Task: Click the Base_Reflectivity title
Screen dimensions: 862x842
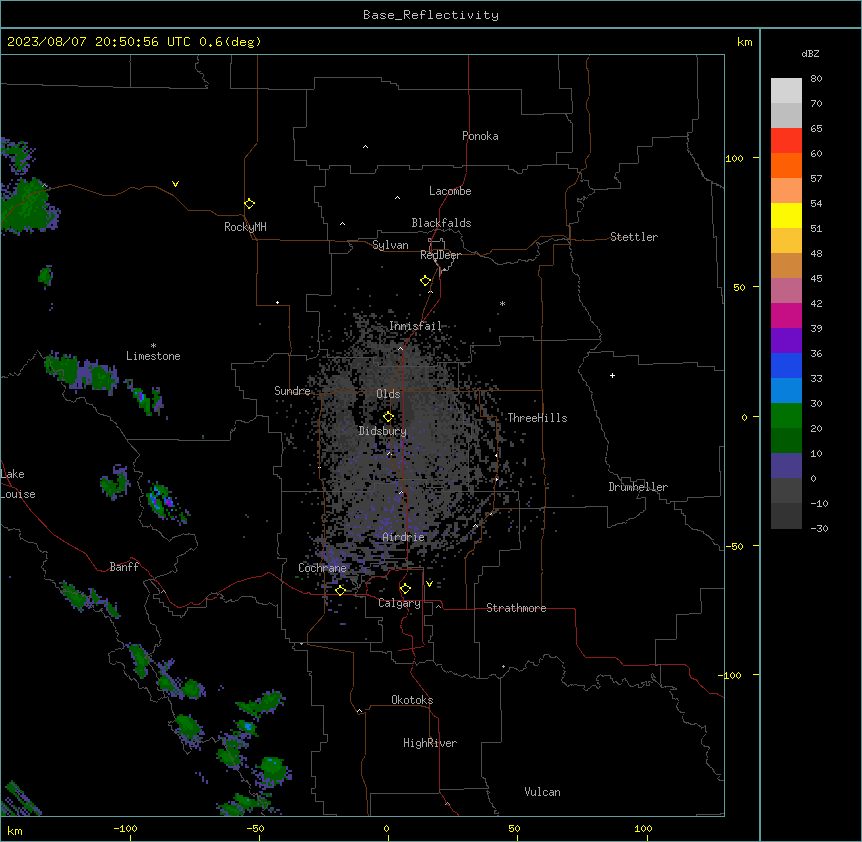Action: click(x=431, y=15)
